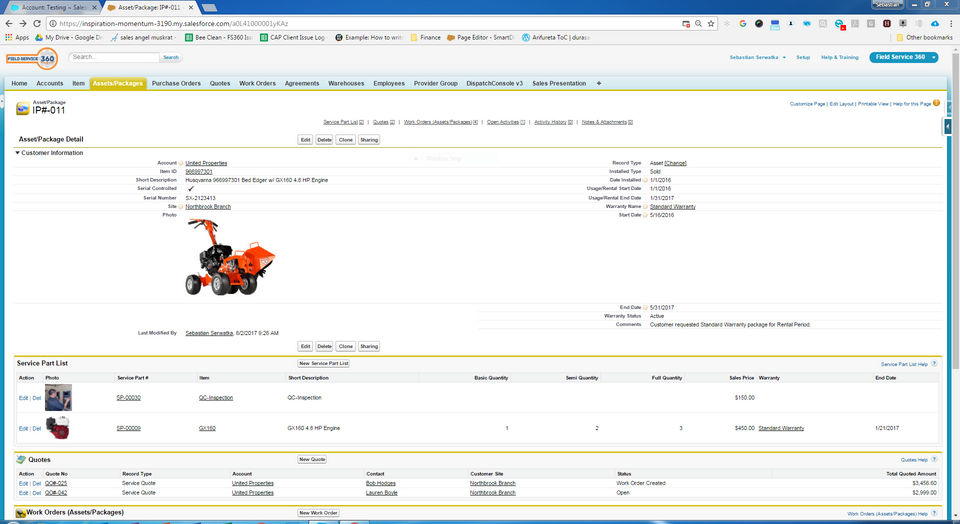Image resolution: width=960 pixels, height=524 pixels.
Task: Click the browser back arrow
Action: [9, 23]
